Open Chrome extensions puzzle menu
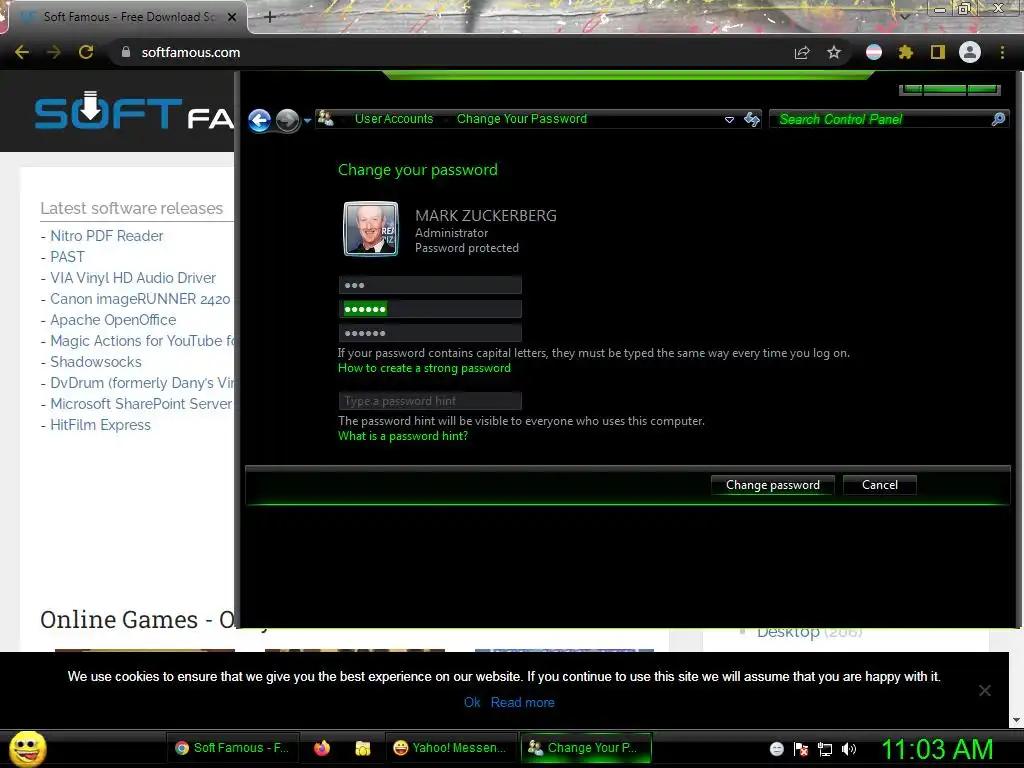Image resolution: width=1024 pixels, height=768 pixels. [x=906, y=52]
